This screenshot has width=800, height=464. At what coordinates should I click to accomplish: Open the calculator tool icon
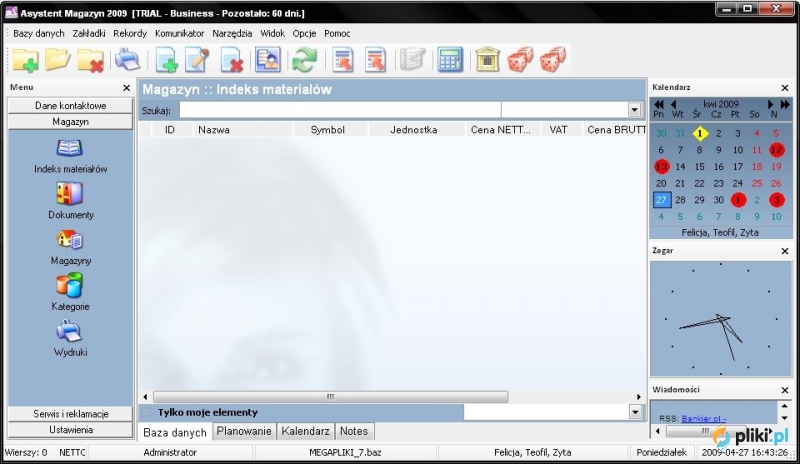coord(449,60)
